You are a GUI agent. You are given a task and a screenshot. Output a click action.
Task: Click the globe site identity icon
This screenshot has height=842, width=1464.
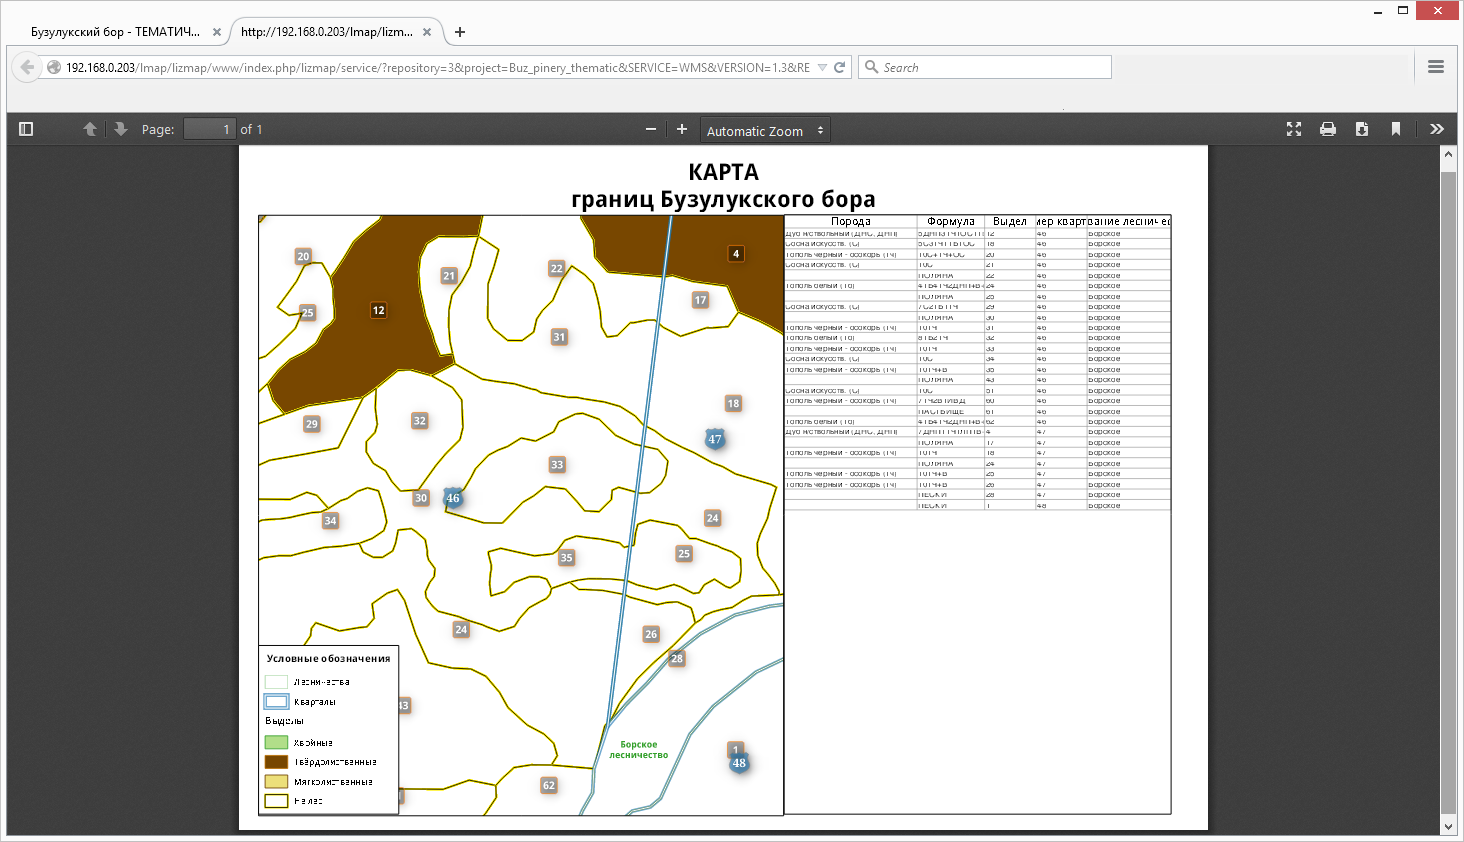tap(54, 67)
